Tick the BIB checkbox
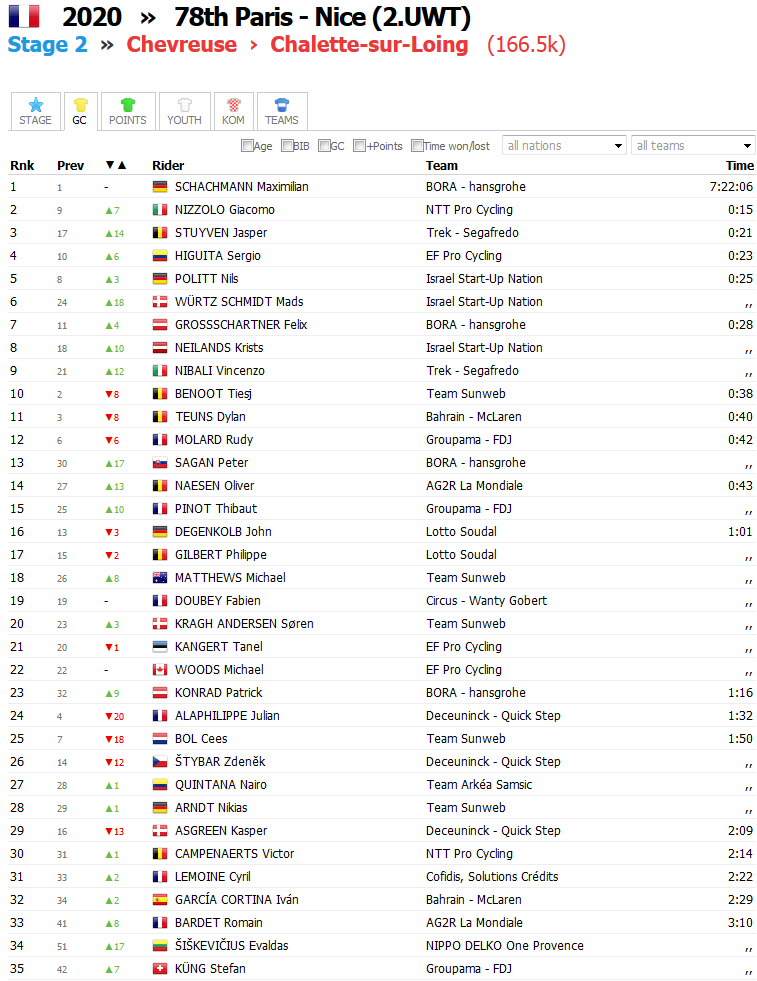 287,146
